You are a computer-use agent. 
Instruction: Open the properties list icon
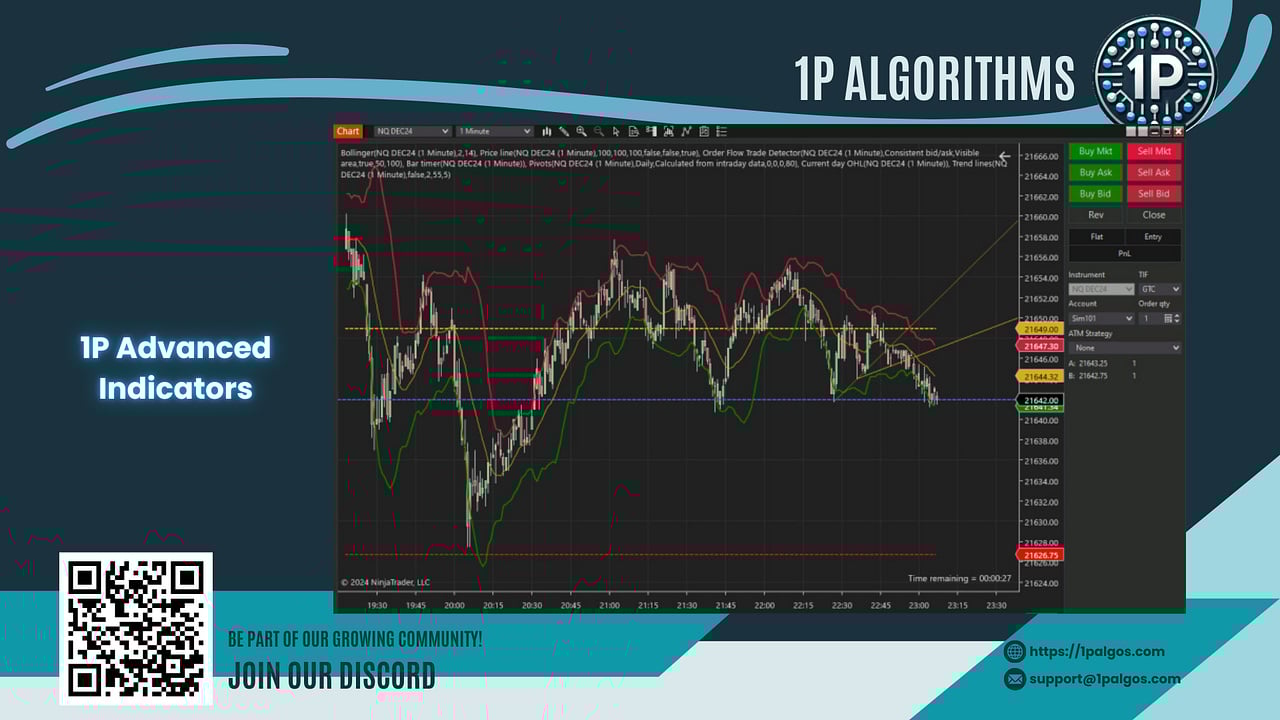click(x=721, y=131)
